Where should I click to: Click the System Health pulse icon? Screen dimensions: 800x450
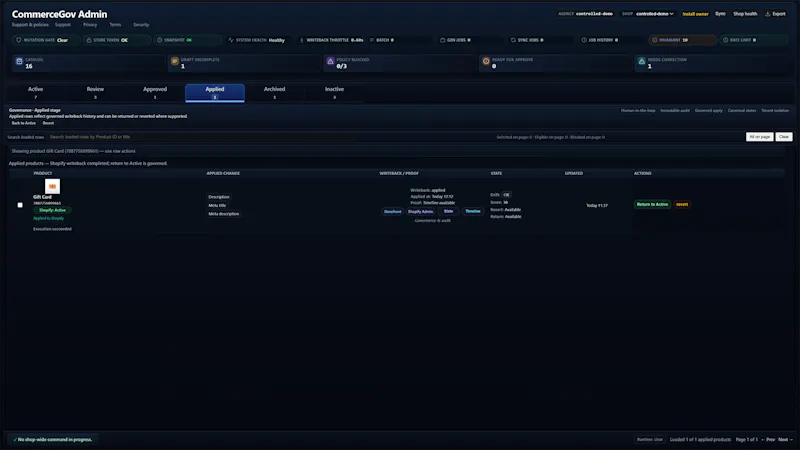[231, 40]
